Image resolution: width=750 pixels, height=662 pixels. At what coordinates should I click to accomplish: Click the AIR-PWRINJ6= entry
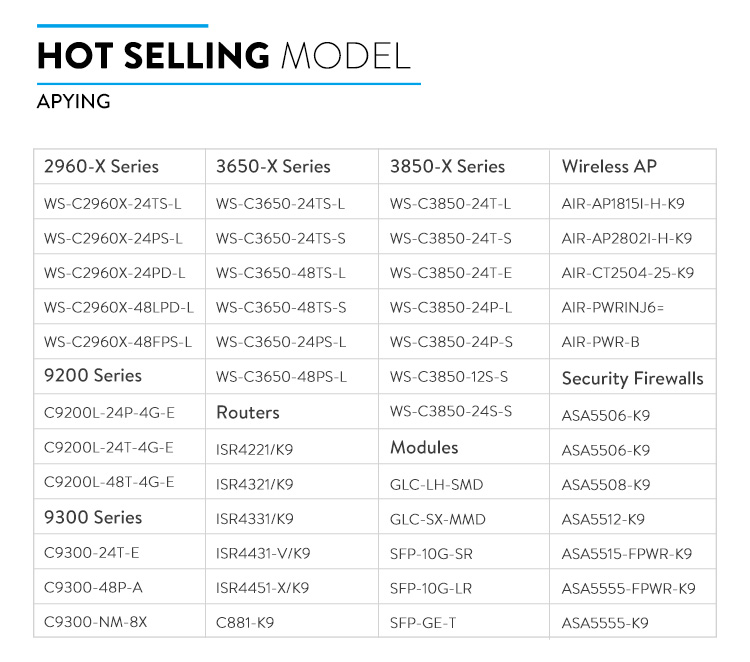point(613,307)
